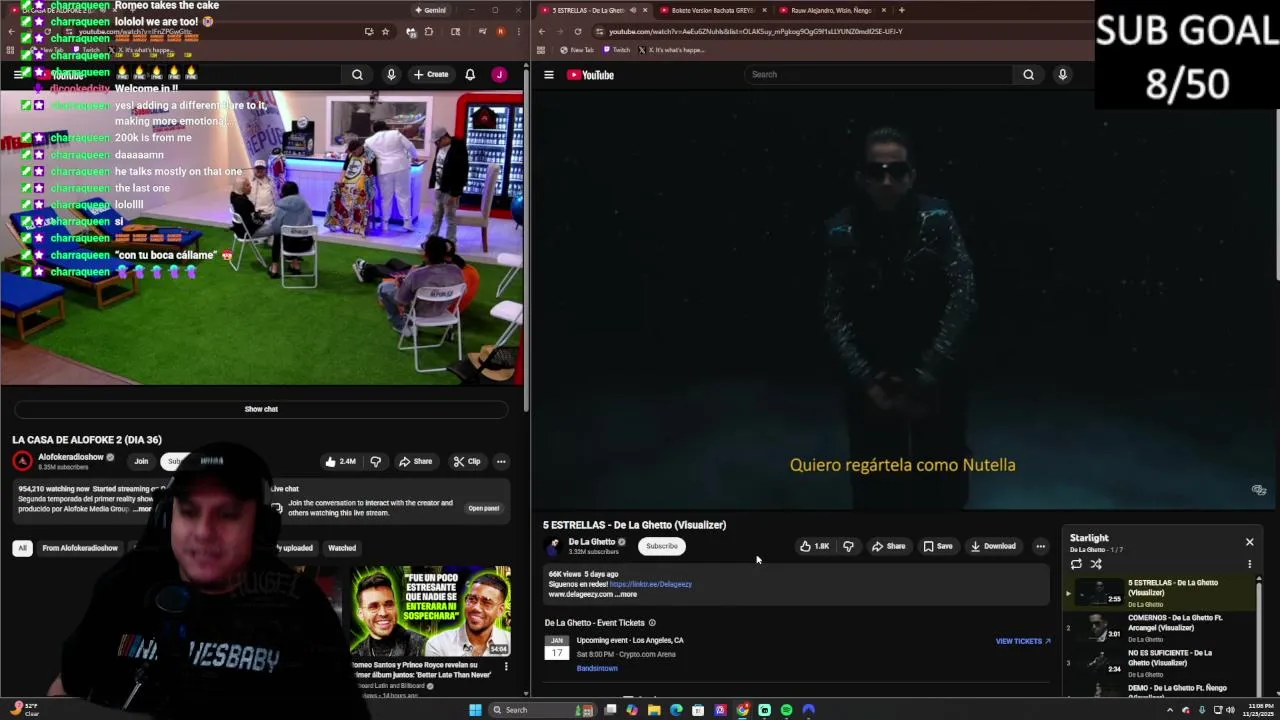Play NO ES SUFICIENTE from playlist
Viewport: 1280px width, 720px height.
1160,663
